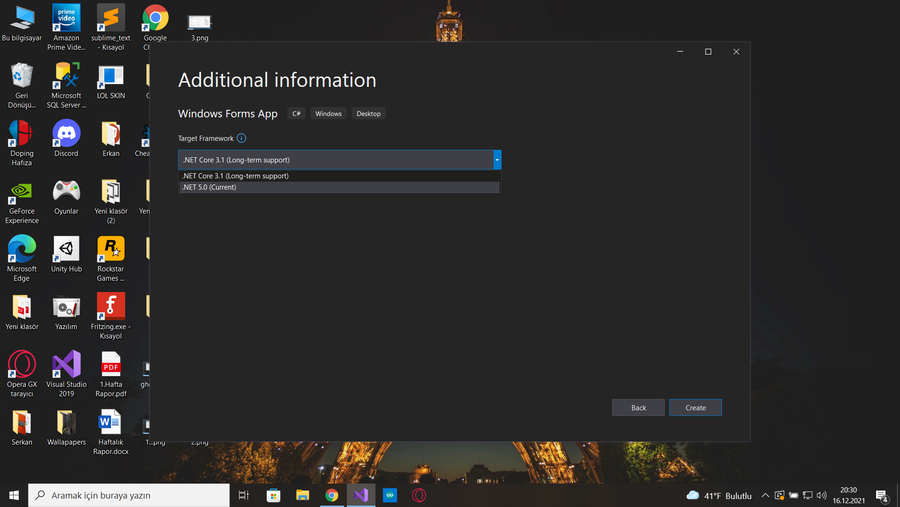Image resolution: width=900 pixels, height=507 pixels.
Task: Select .NET 5.0 (Current) option
Action: [339, 187]
